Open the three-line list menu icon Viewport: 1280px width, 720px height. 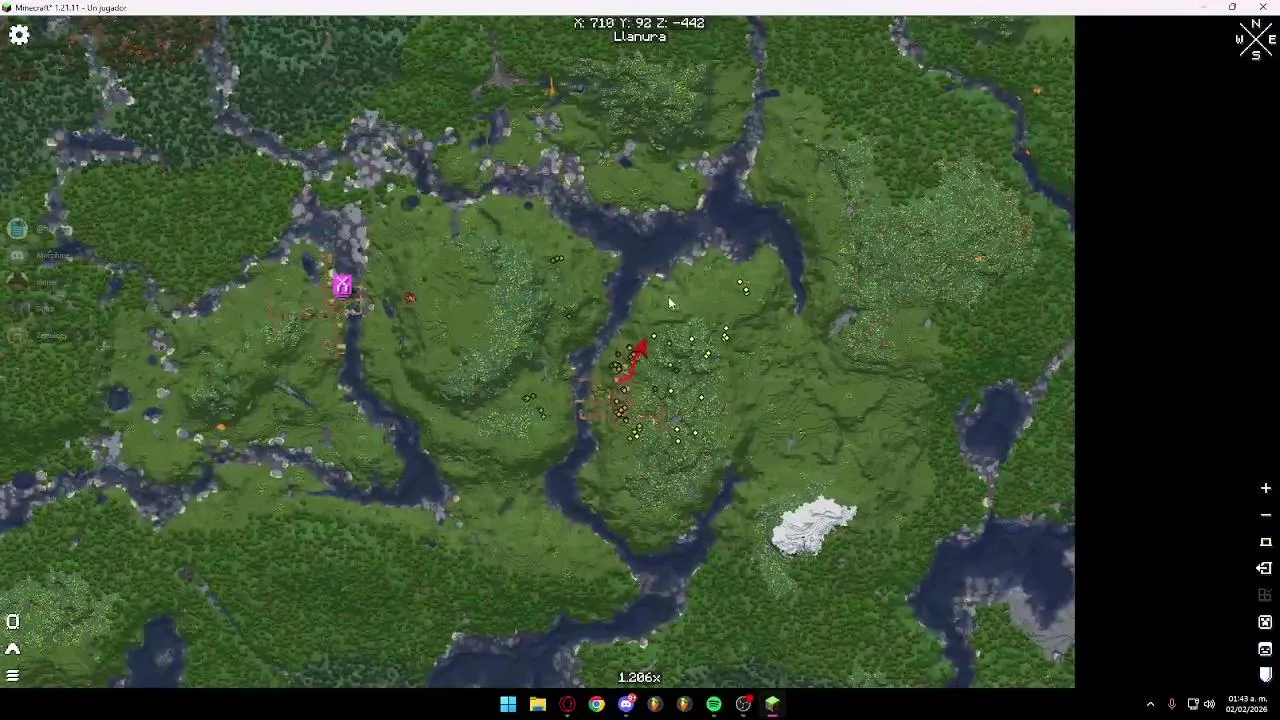click(13, 676)
